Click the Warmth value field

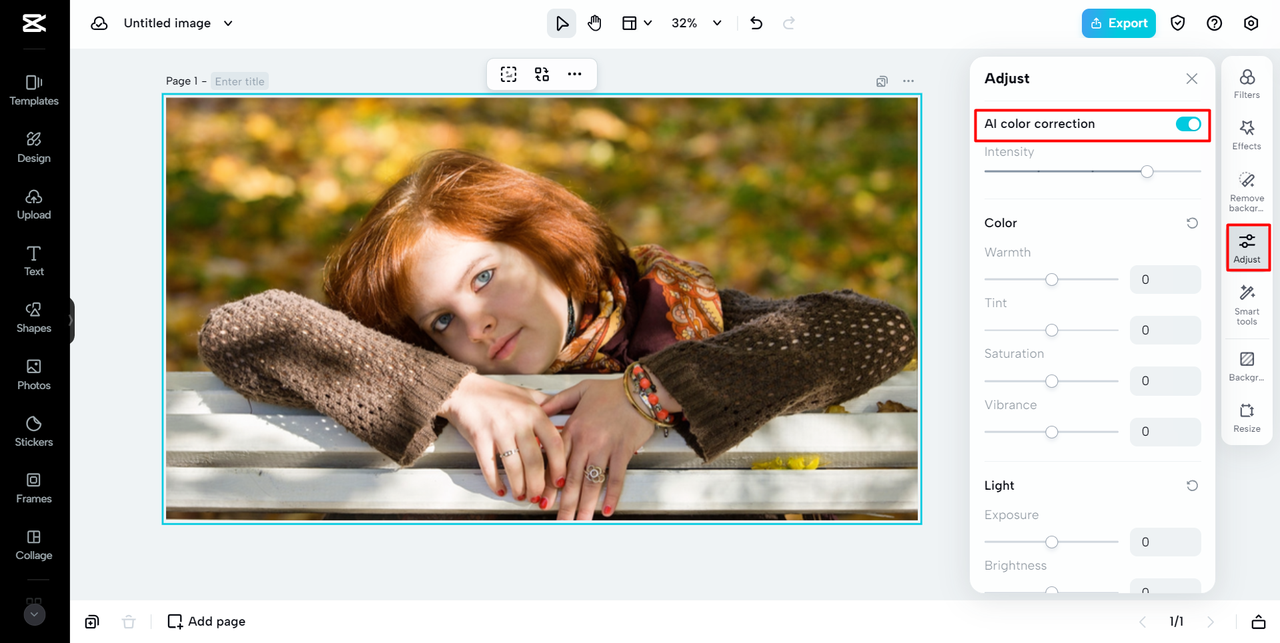(1165, 280)
